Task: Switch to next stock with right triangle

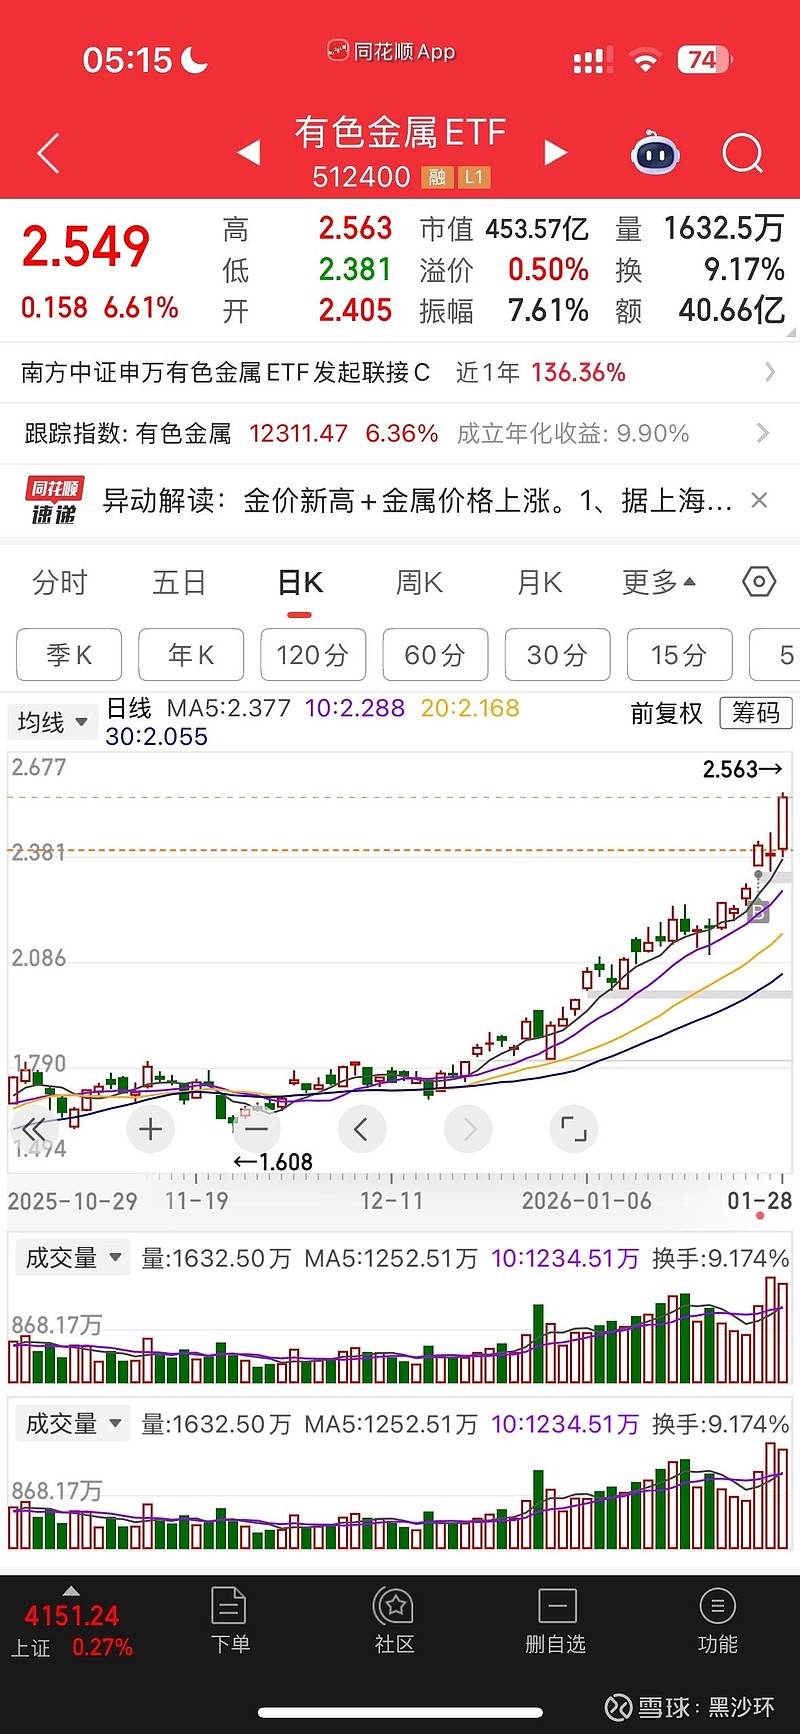Action: tap(556, 152)
